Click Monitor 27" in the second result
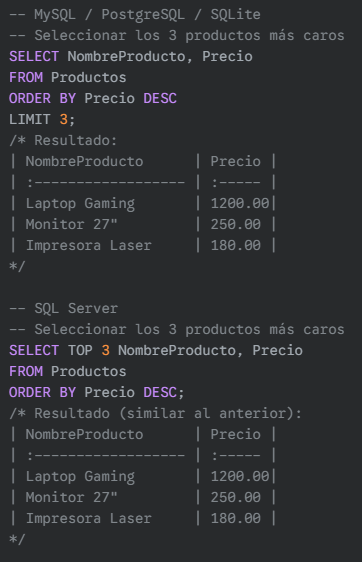Image resolution: width=362 pixels, height=562 pixels. (x=71, y=497)
